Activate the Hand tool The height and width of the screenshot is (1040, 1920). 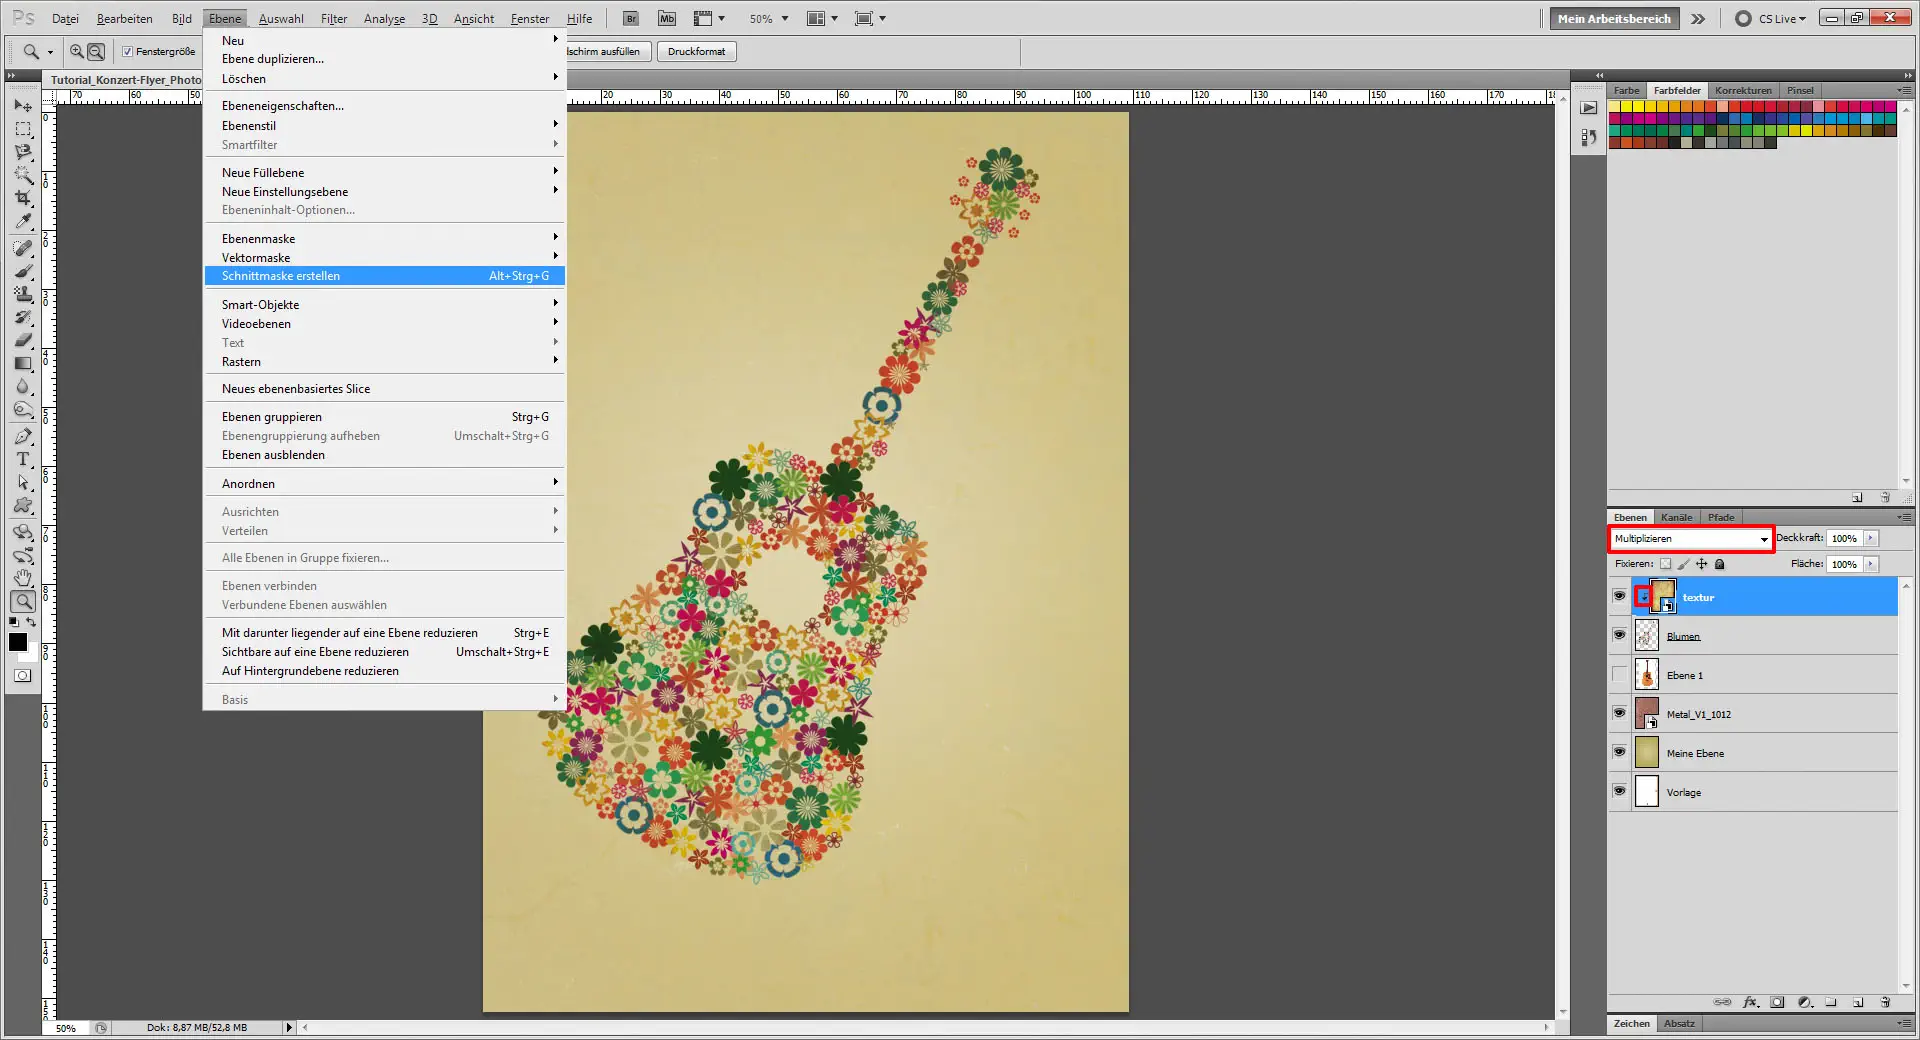pyautogui.click(x=23, y=578)
